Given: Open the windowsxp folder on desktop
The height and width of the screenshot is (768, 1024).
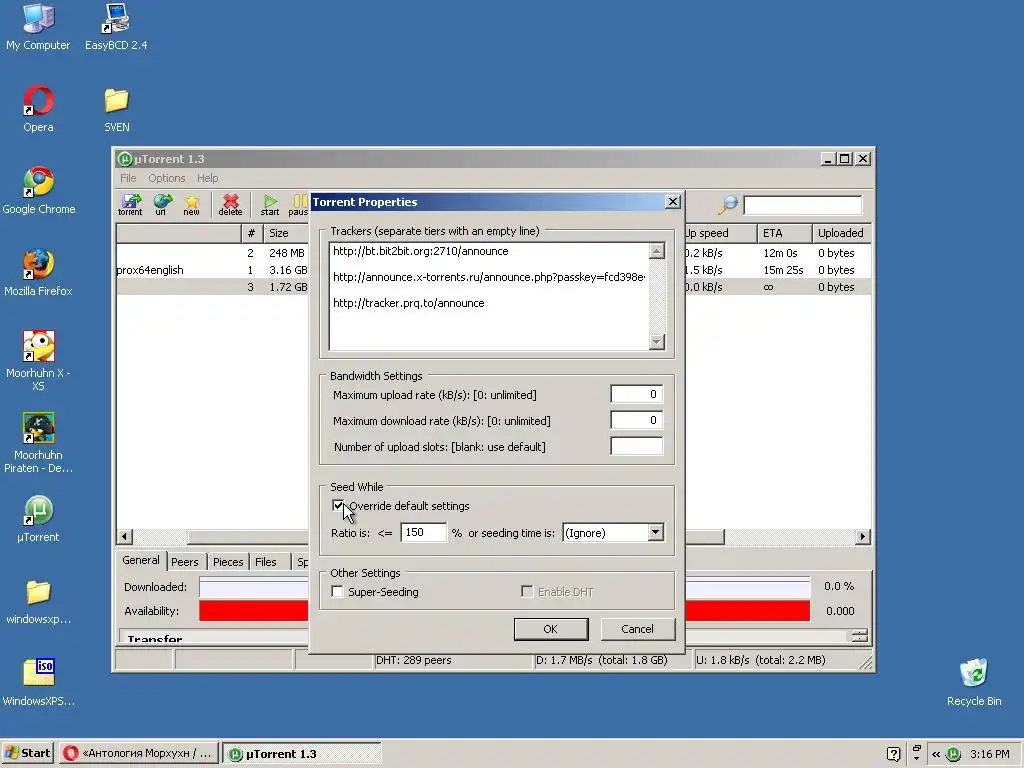Looking at the screenshot, I should (x=38, y=601).
